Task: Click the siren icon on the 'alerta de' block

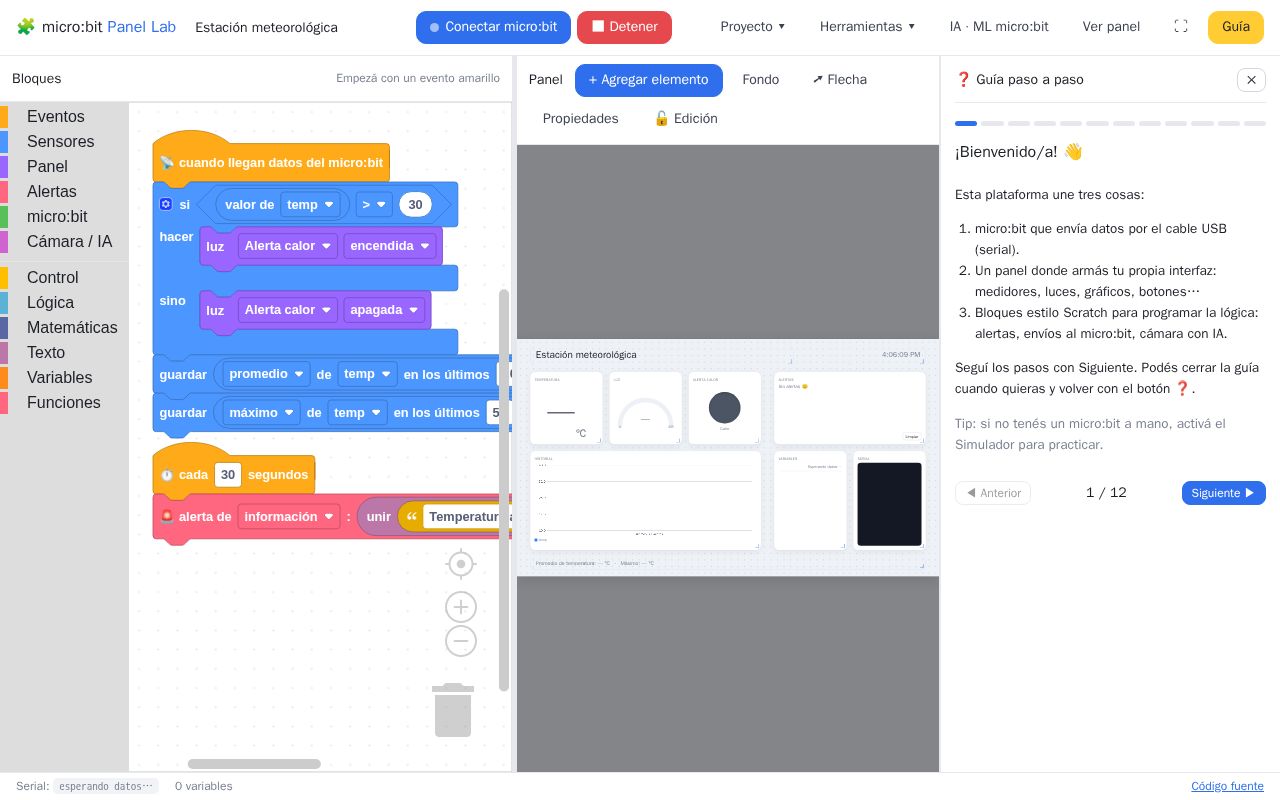Action: (167, 517)
